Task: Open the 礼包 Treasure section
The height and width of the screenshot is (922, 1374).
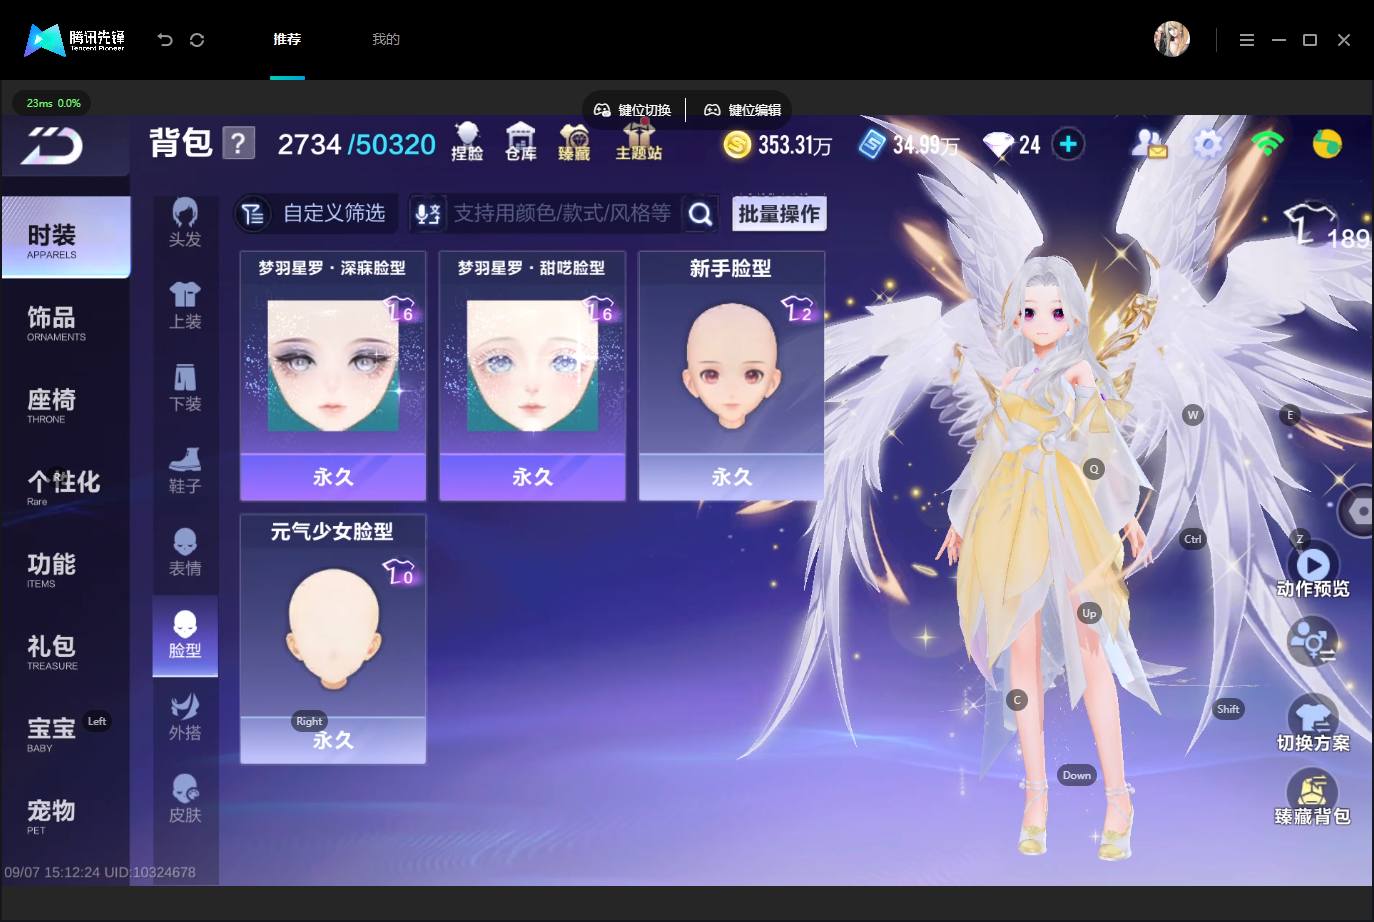Action: [65, 651]
